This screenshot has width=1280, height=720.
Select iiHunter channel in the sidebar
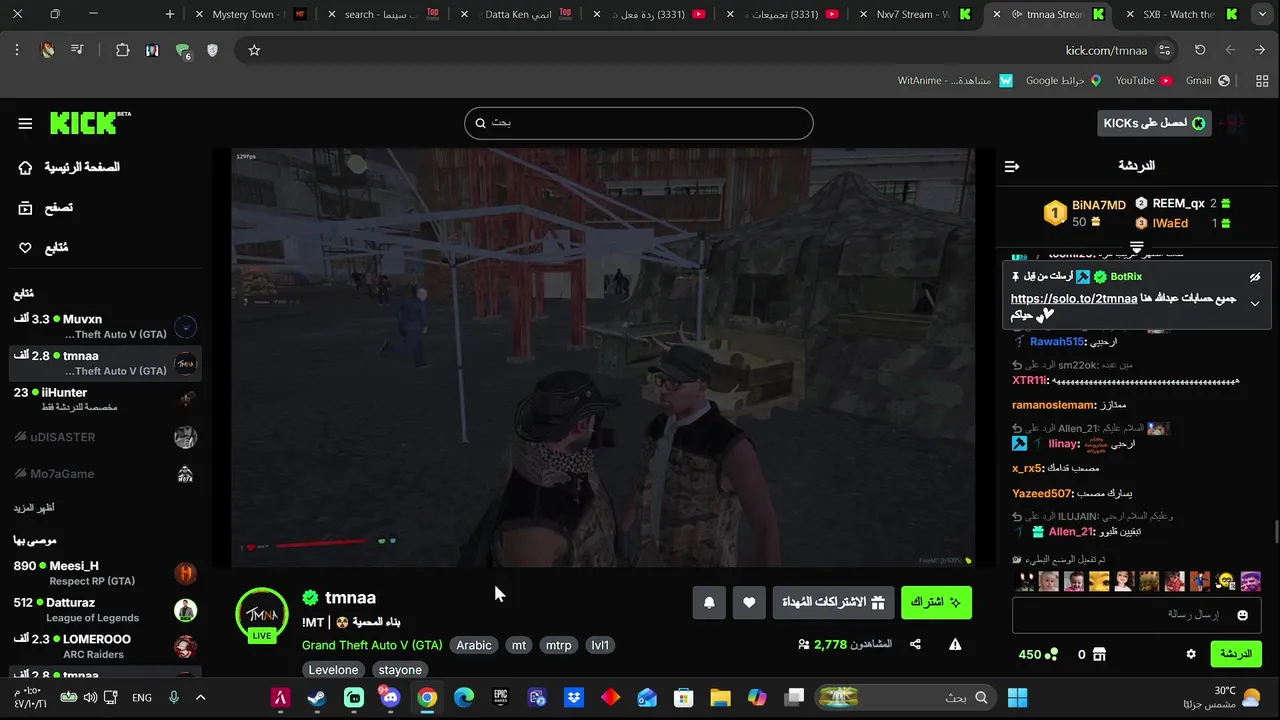point(105,400)
